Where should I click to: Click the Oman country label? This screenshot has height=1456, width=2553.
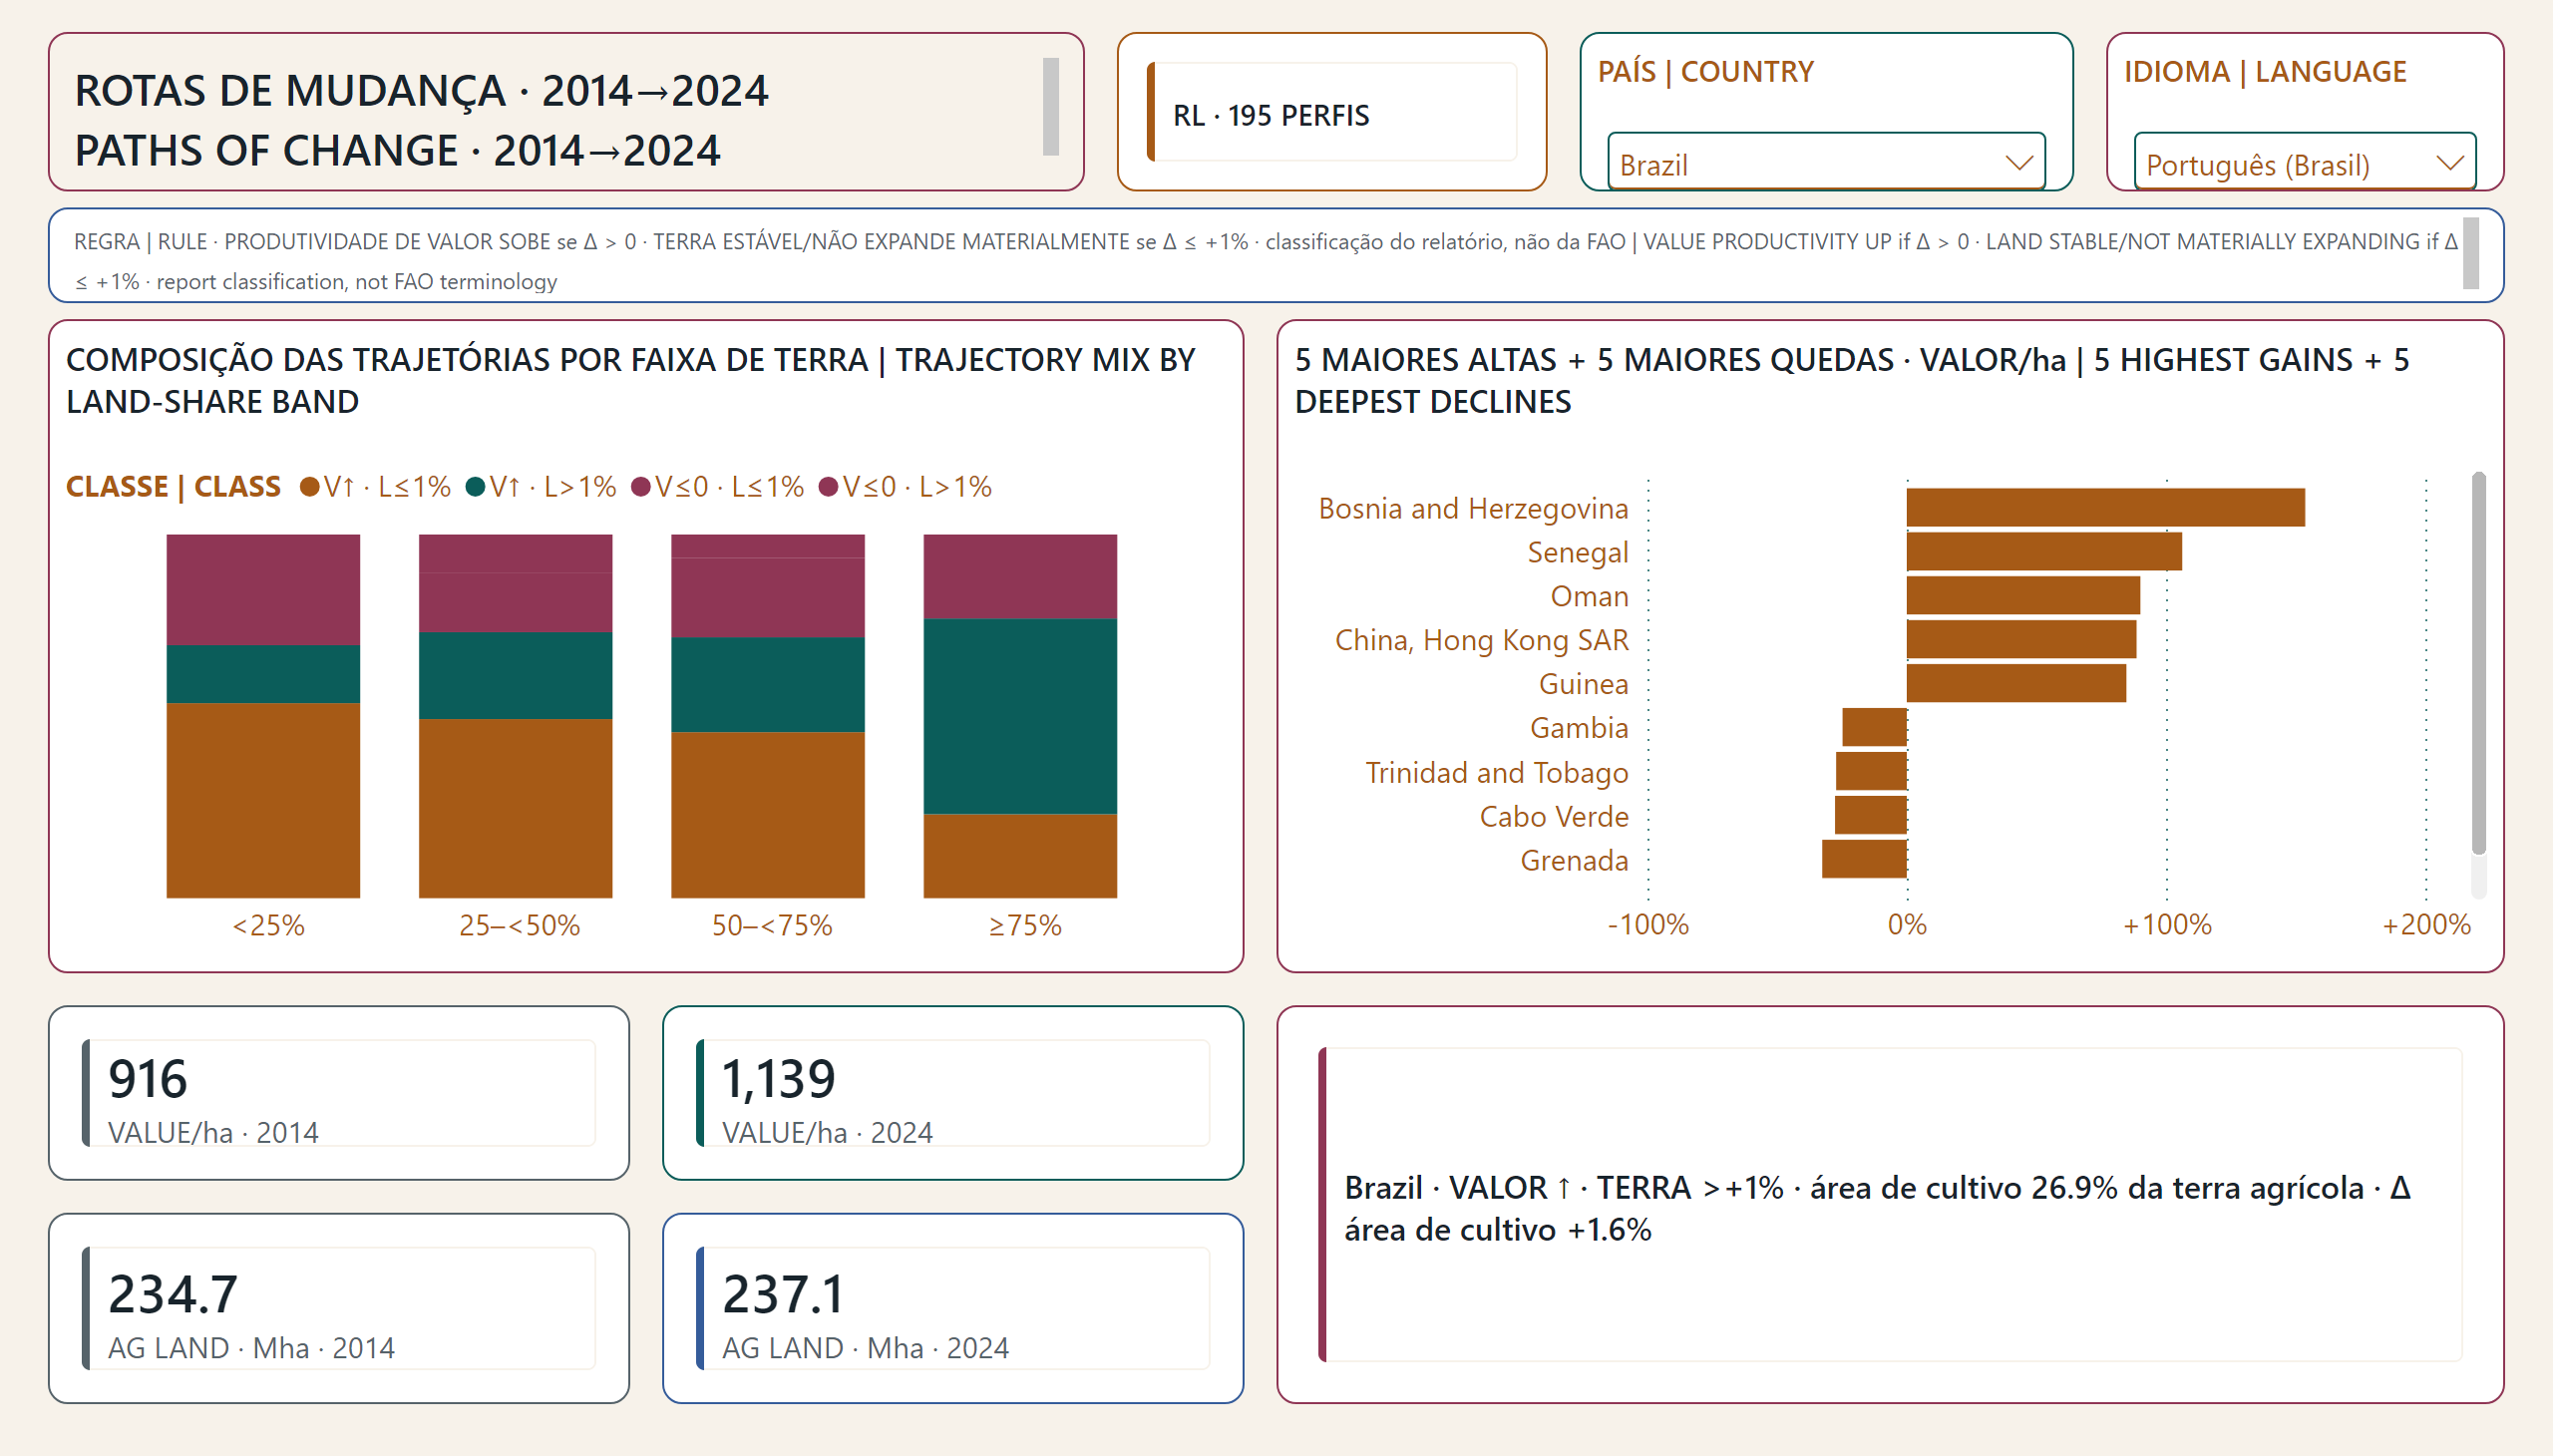[1589, 596]
